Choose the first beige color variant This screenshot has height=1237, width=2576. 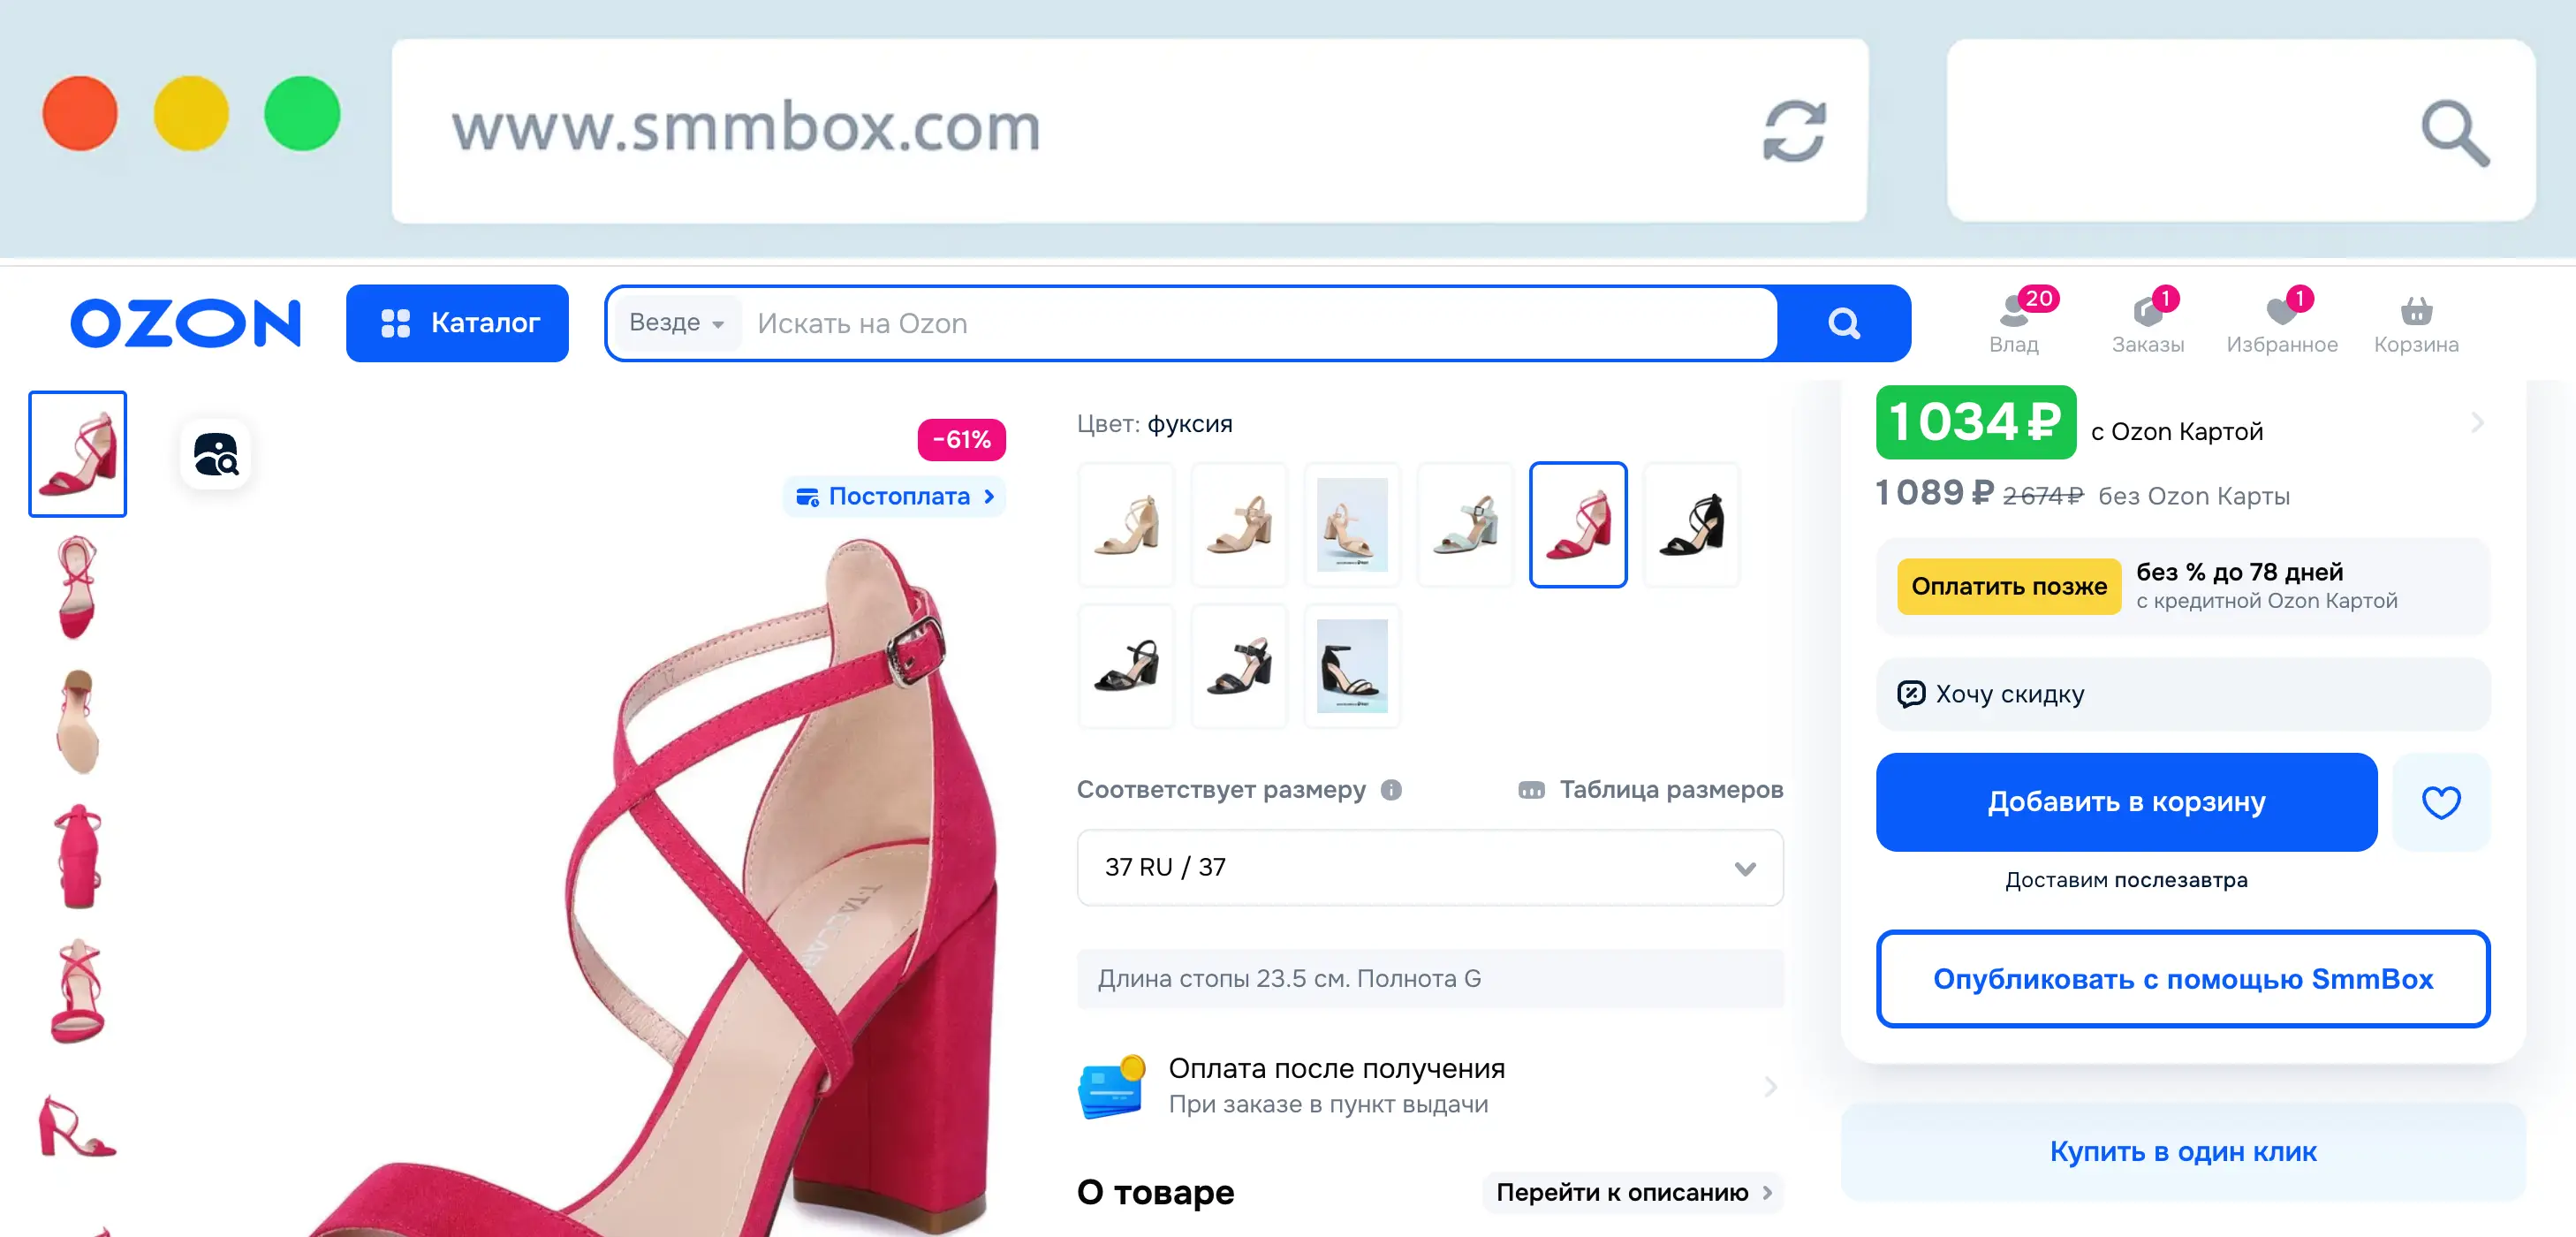click(x=1126, y=524)
